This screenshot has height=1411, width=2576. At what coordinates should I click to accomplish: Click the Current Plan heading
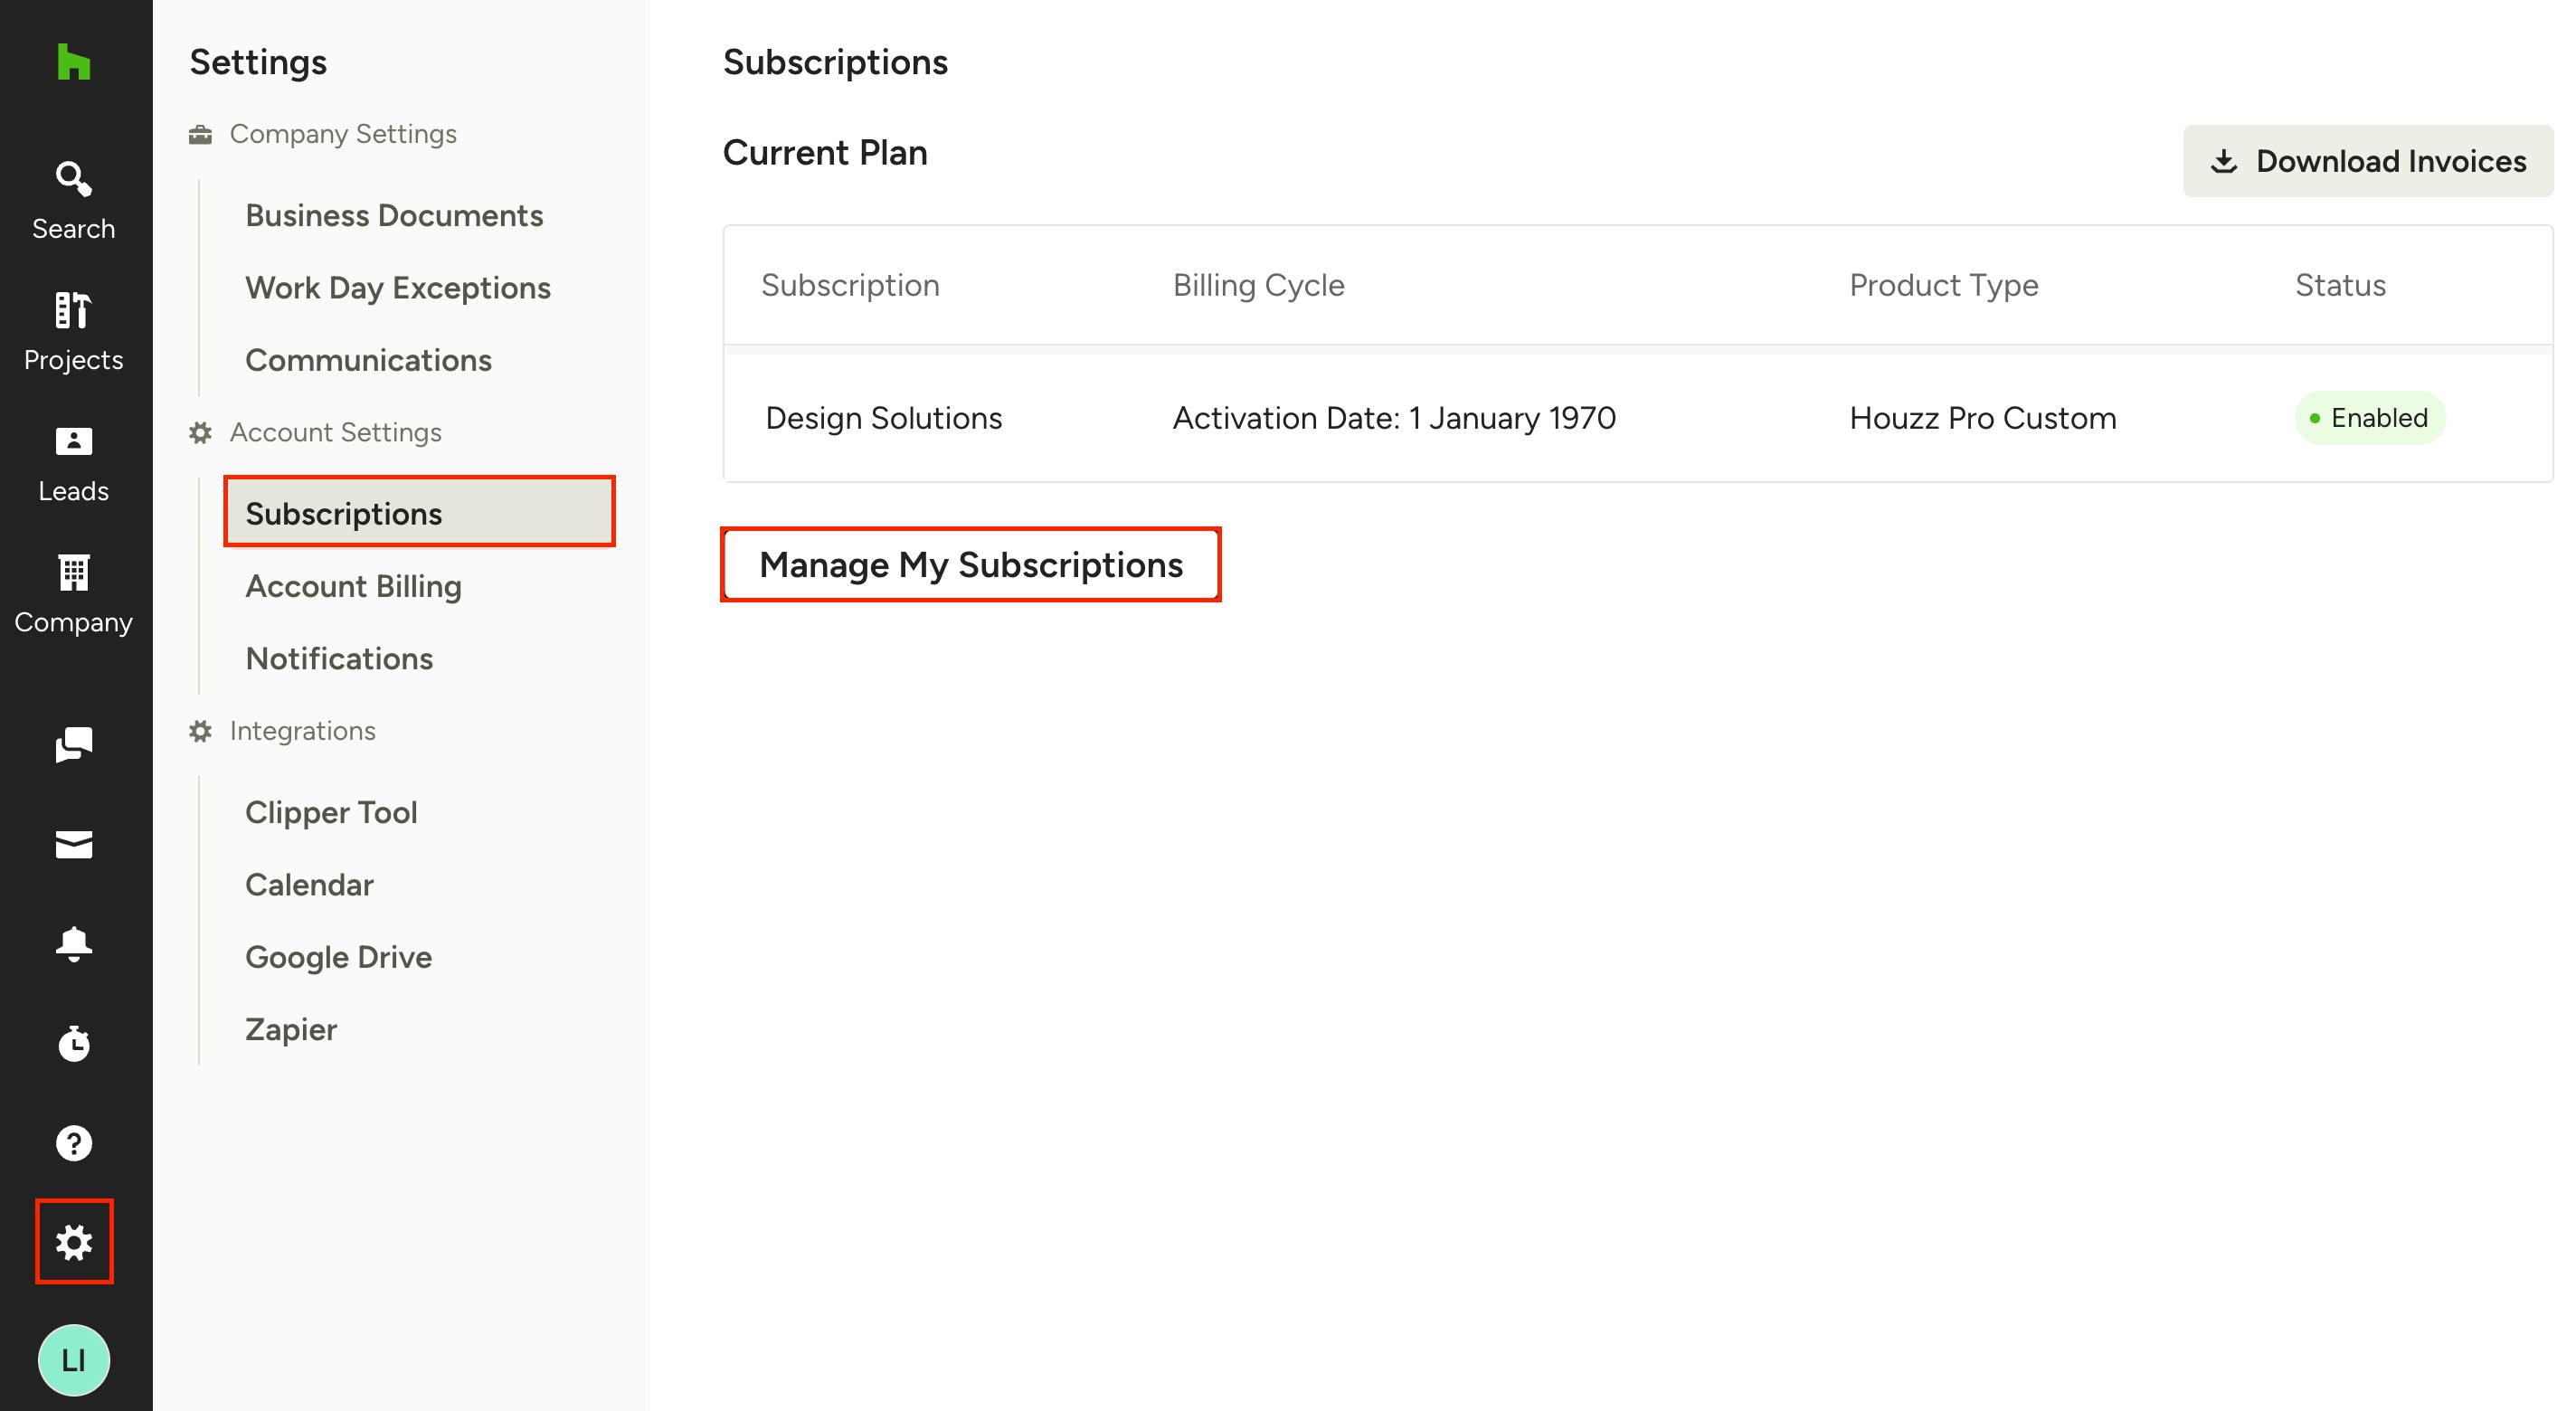tap(825, 152)
